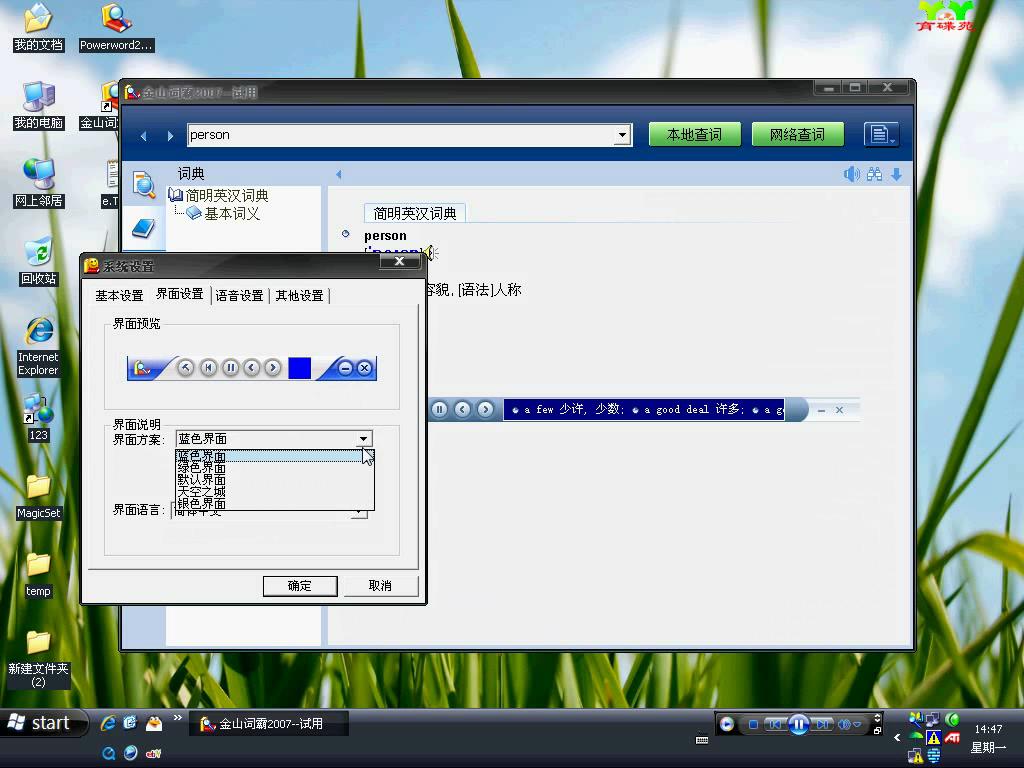Viewport: 1024px width, 768px height.
Task: Stop media player playback in taskbar
Action: tap(753, 724)
